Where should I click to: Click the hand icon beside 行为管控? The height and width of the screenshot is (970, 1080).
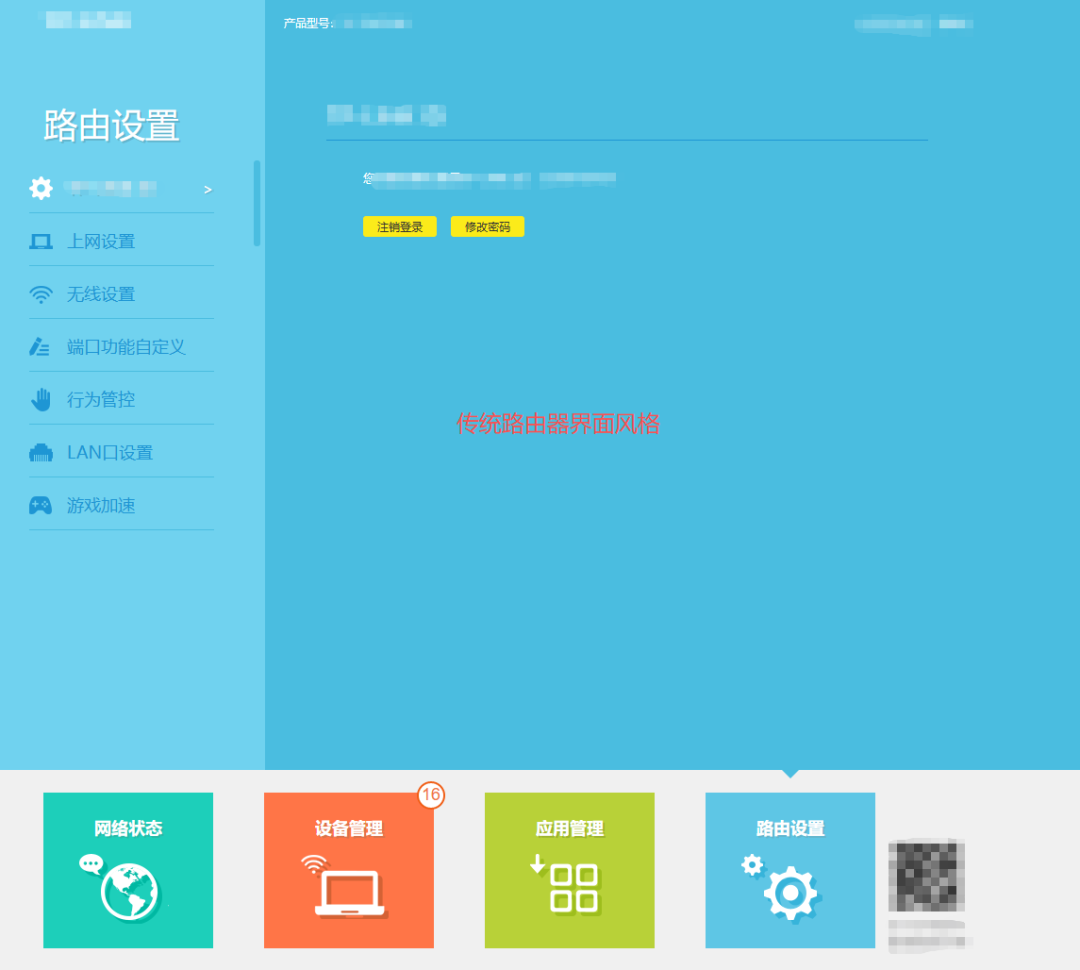tap(41, 400)
